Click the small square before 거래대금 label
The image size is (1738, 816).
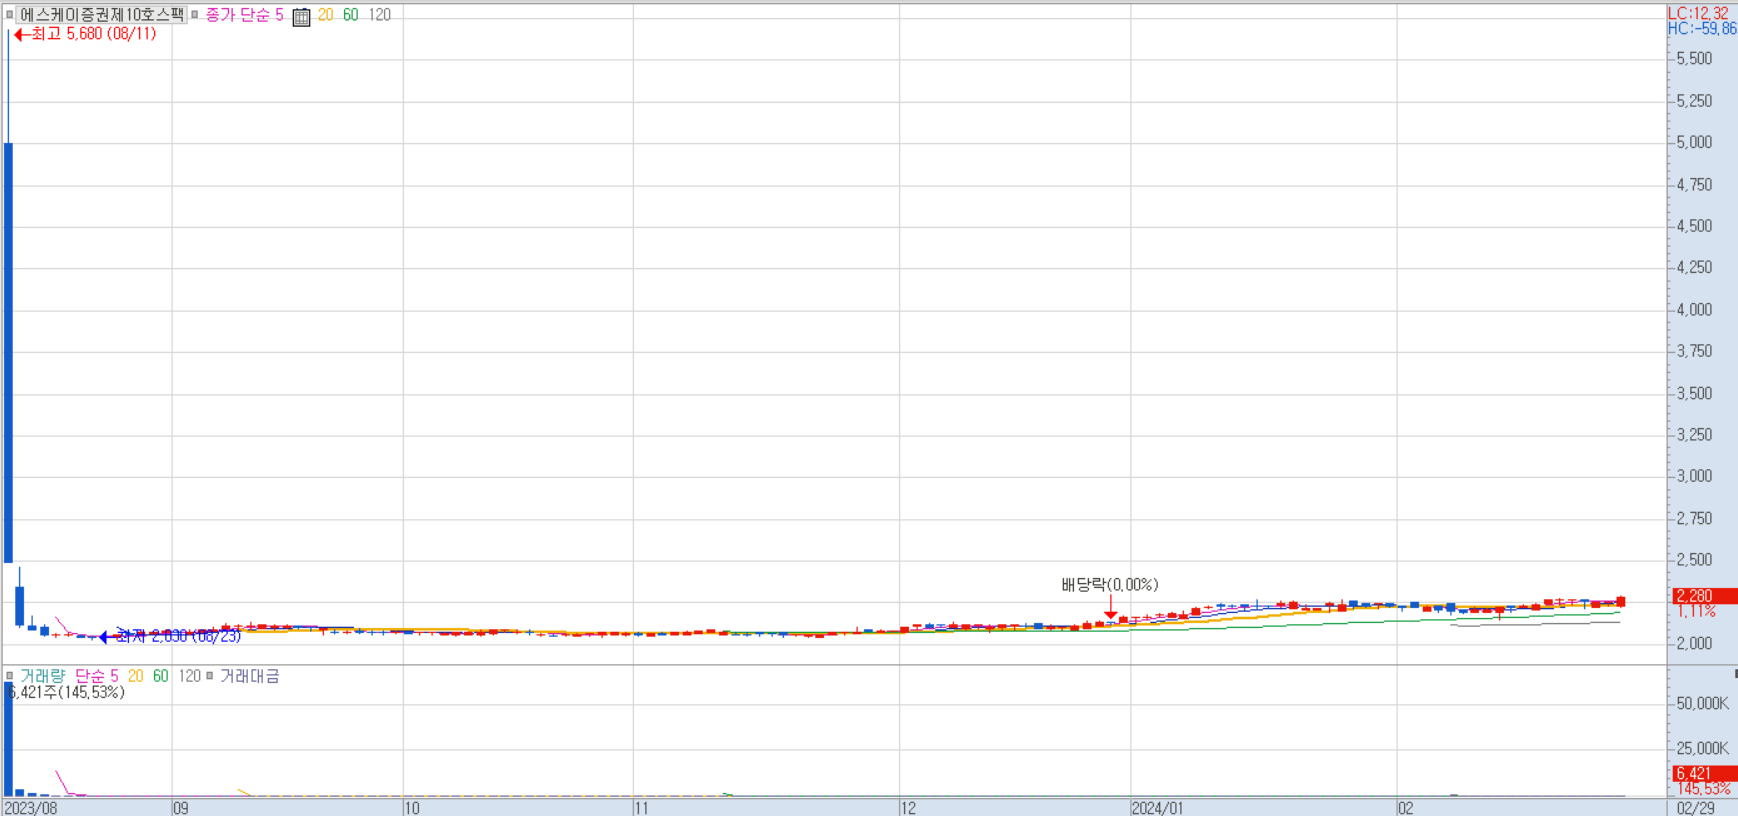tap(209, 676)
